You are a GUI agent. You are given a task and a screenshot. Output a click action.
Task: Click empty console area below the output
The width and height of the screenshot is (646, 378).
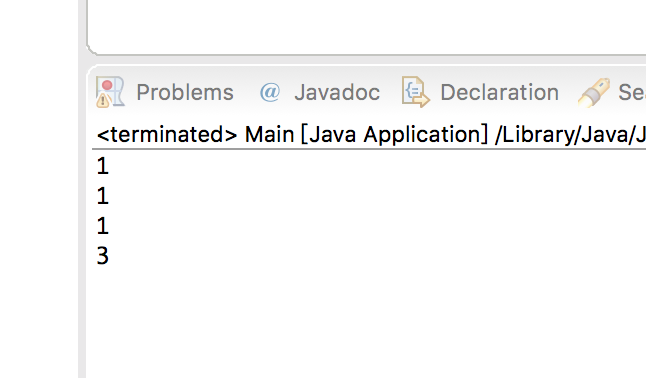367,324
